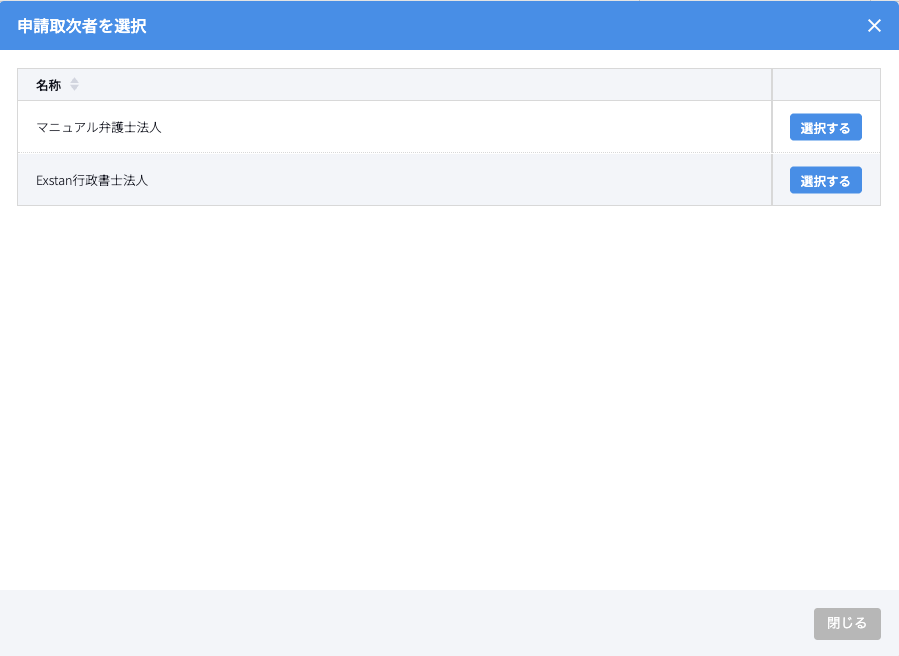Click the empty white area below the table
This screenshot has height=656, width=899.
pyautogui.click(x=450, y=400)
